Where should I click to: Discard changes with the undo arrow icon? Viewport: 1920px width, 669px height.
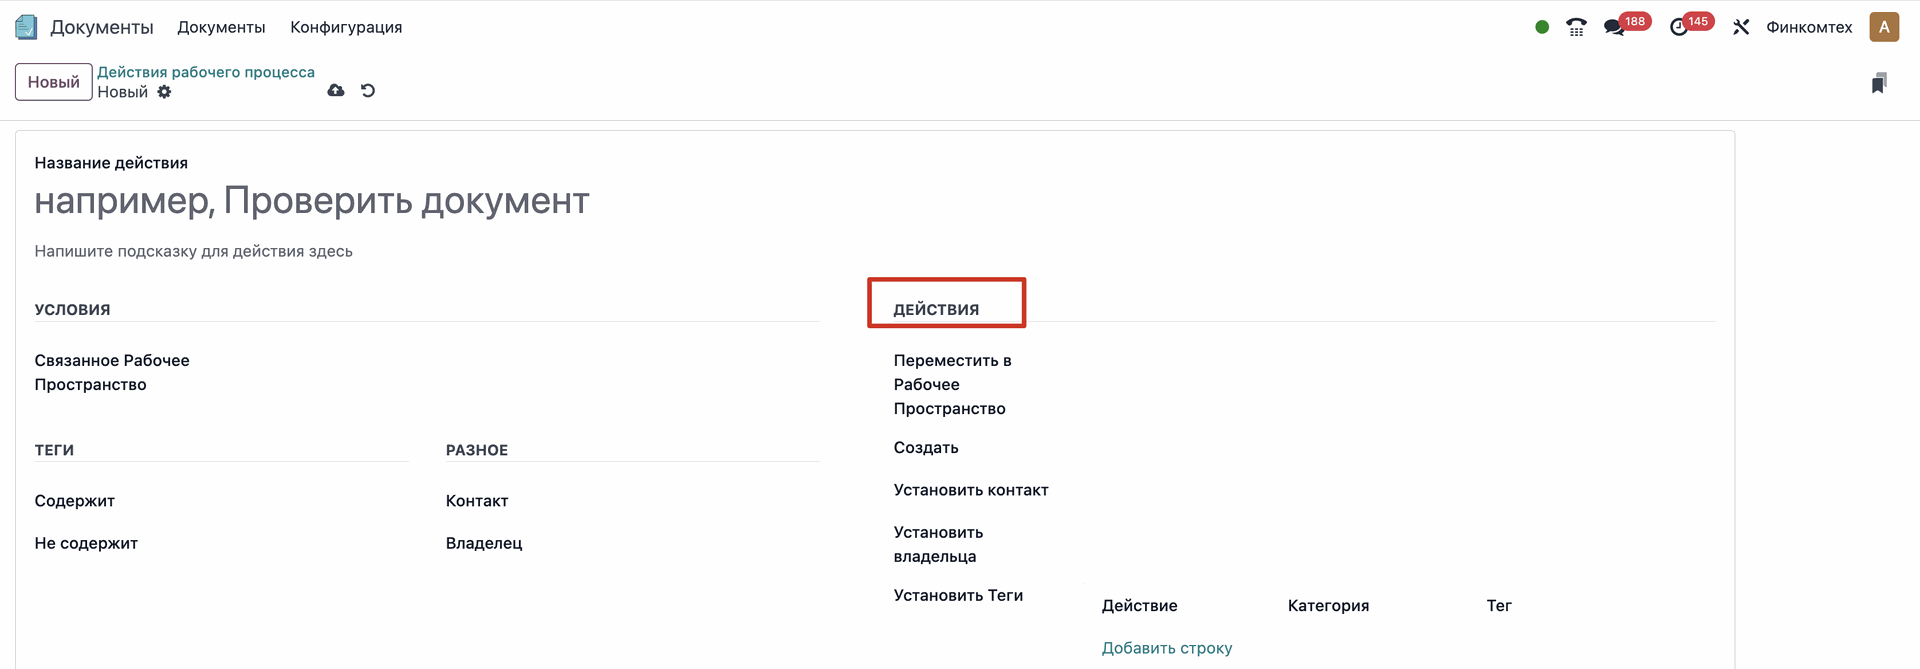[368, 91]
